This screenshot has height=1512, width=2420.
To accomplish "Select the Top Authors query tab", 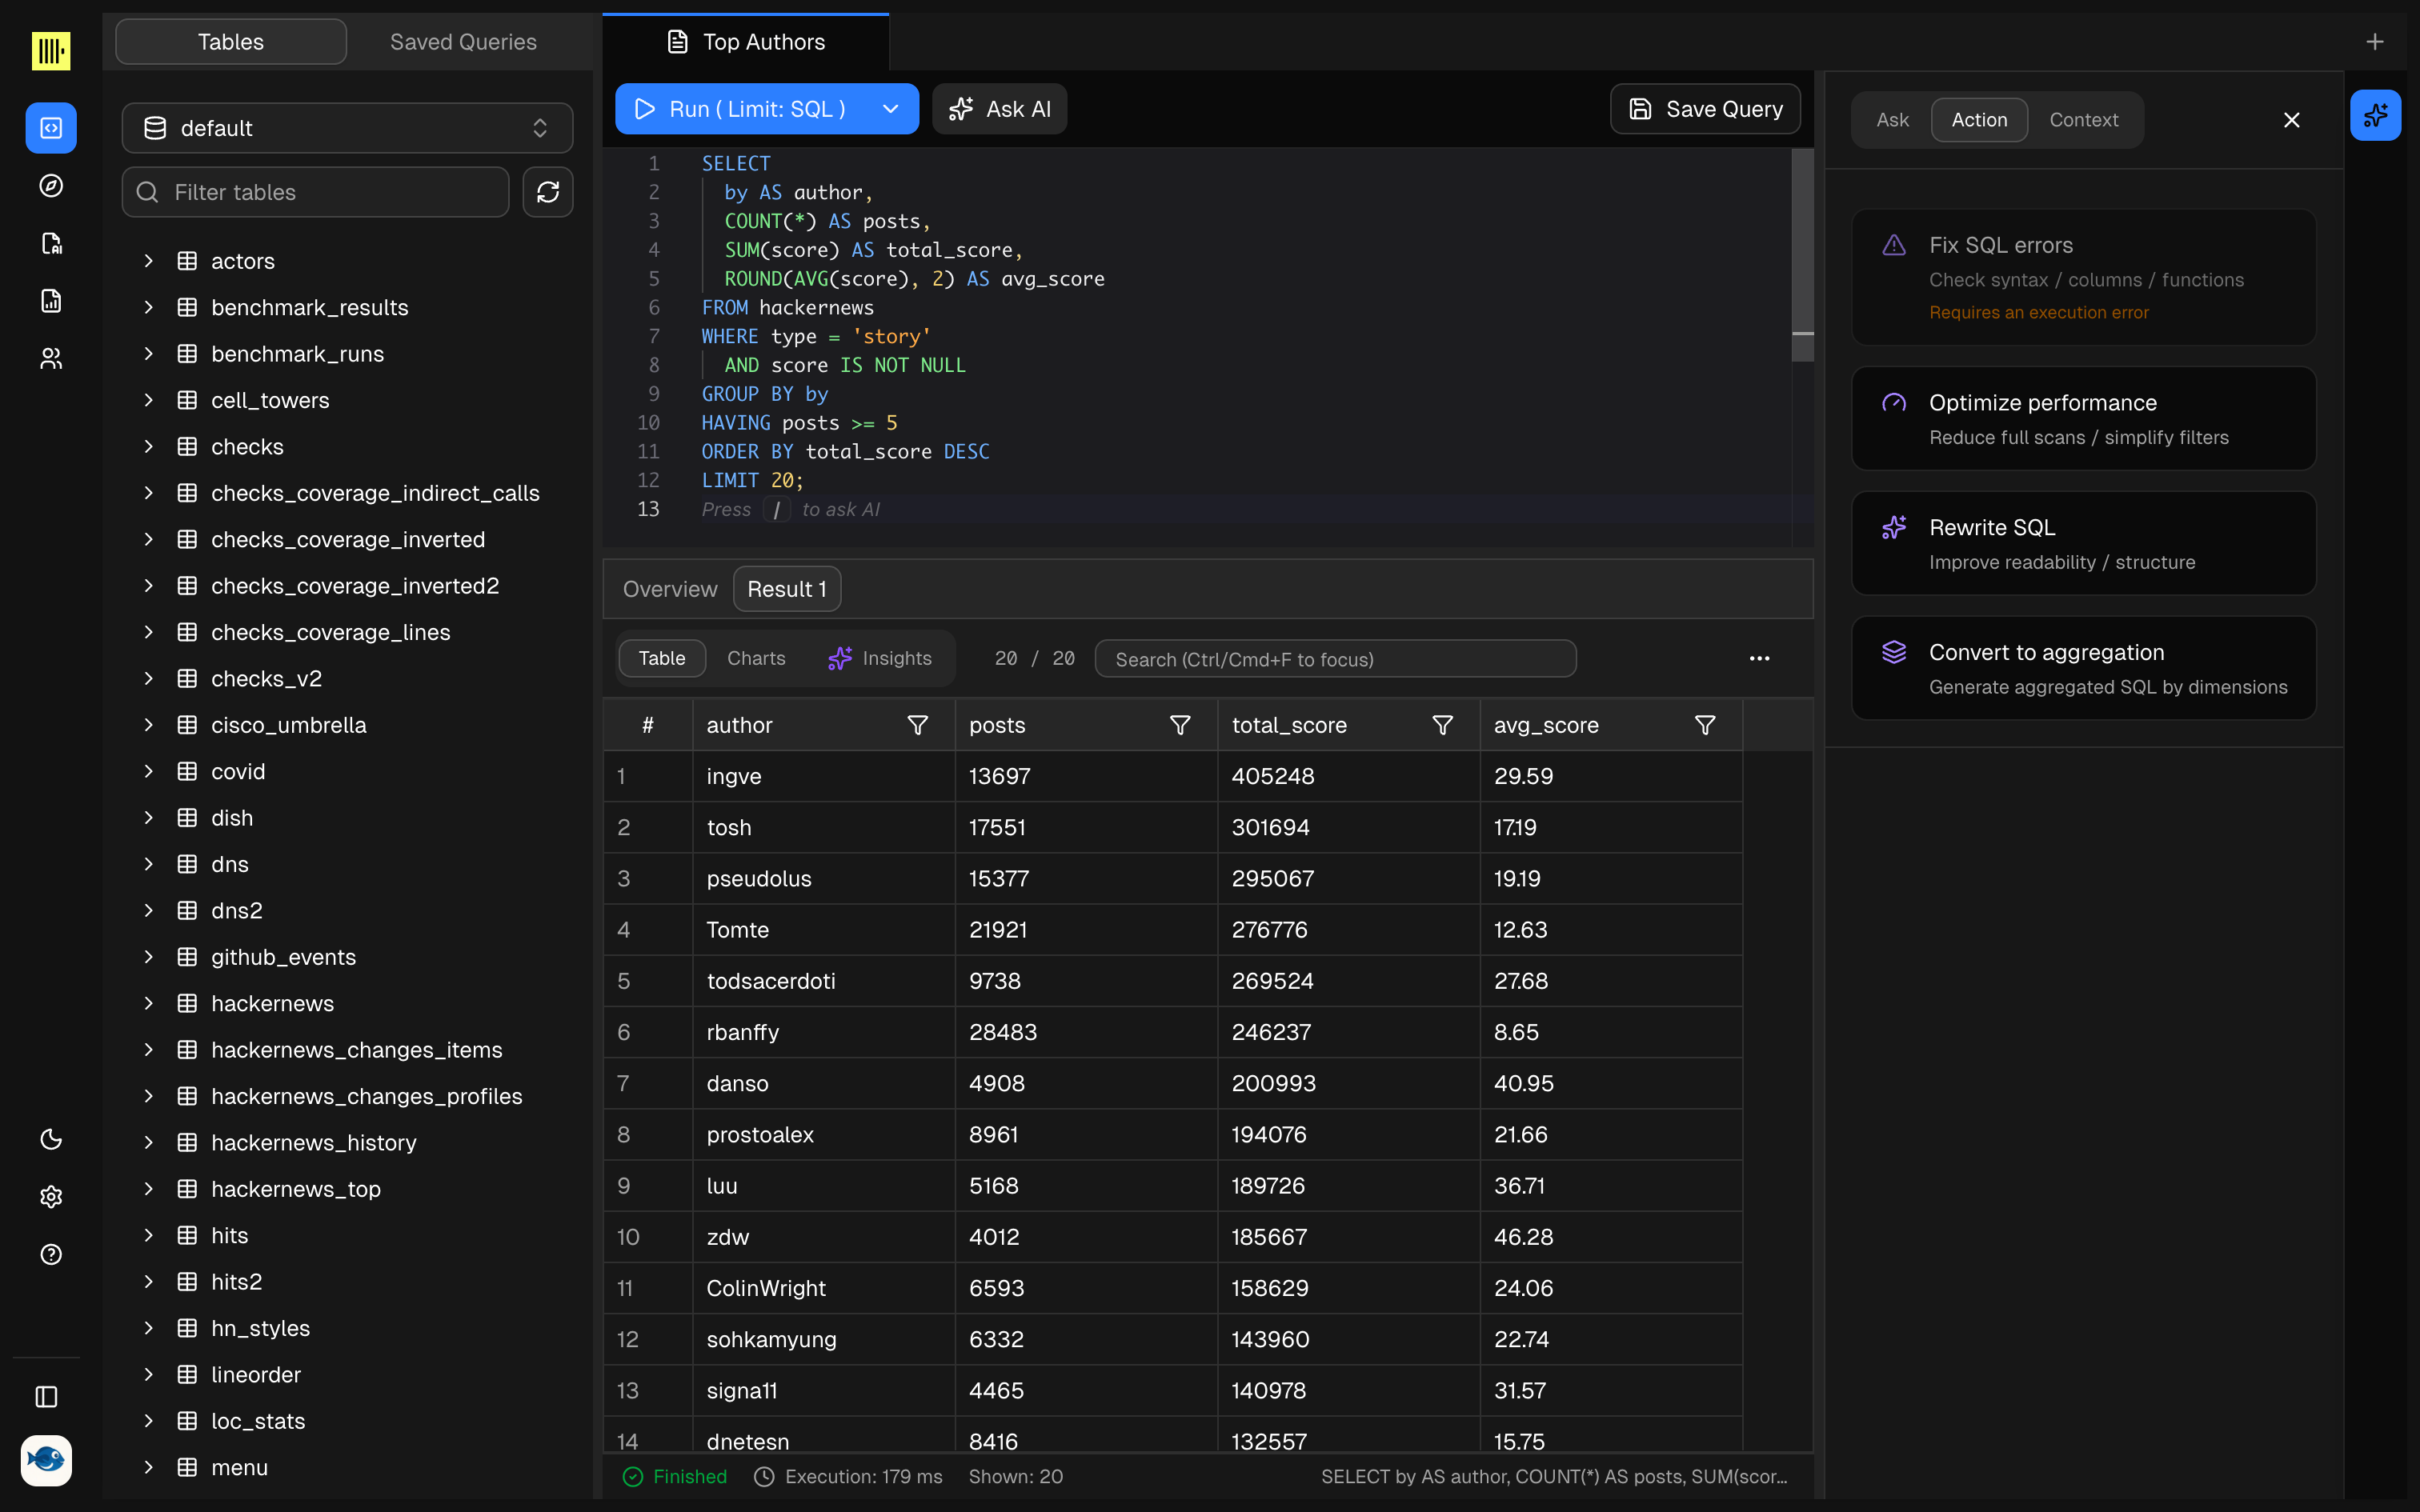I will coord(746,42).
